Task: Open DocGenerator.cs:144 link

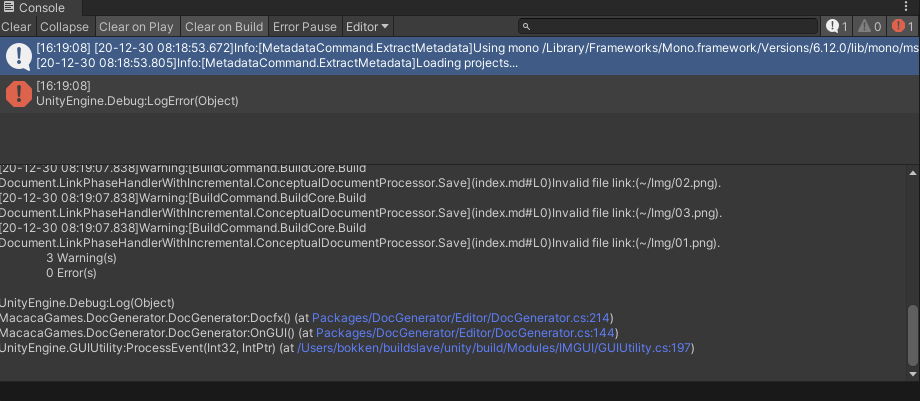Action: (465, 333)
